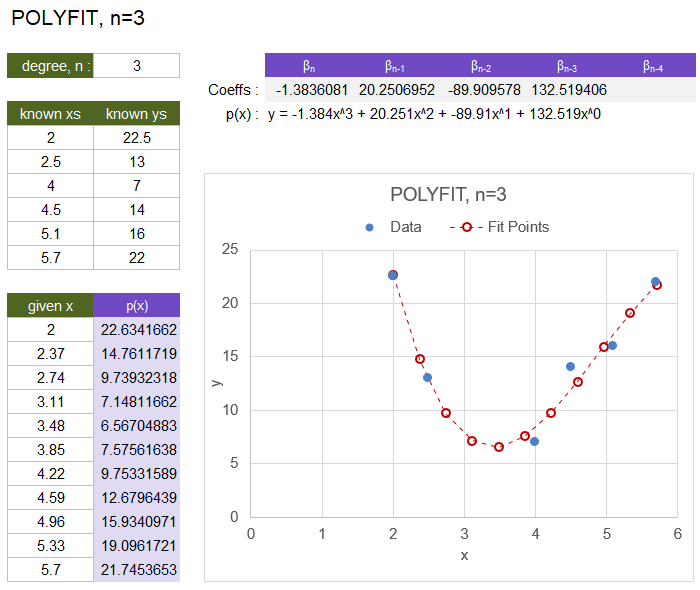Screen dimensions: 700x590
Task: Click the known ys cell 16
Action: coord(137,234)
